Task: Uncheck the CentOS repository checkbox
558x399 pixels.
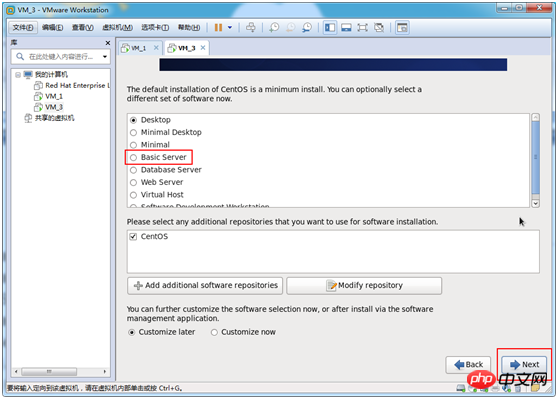Action: pyautogui.click(x=133, y=237)
